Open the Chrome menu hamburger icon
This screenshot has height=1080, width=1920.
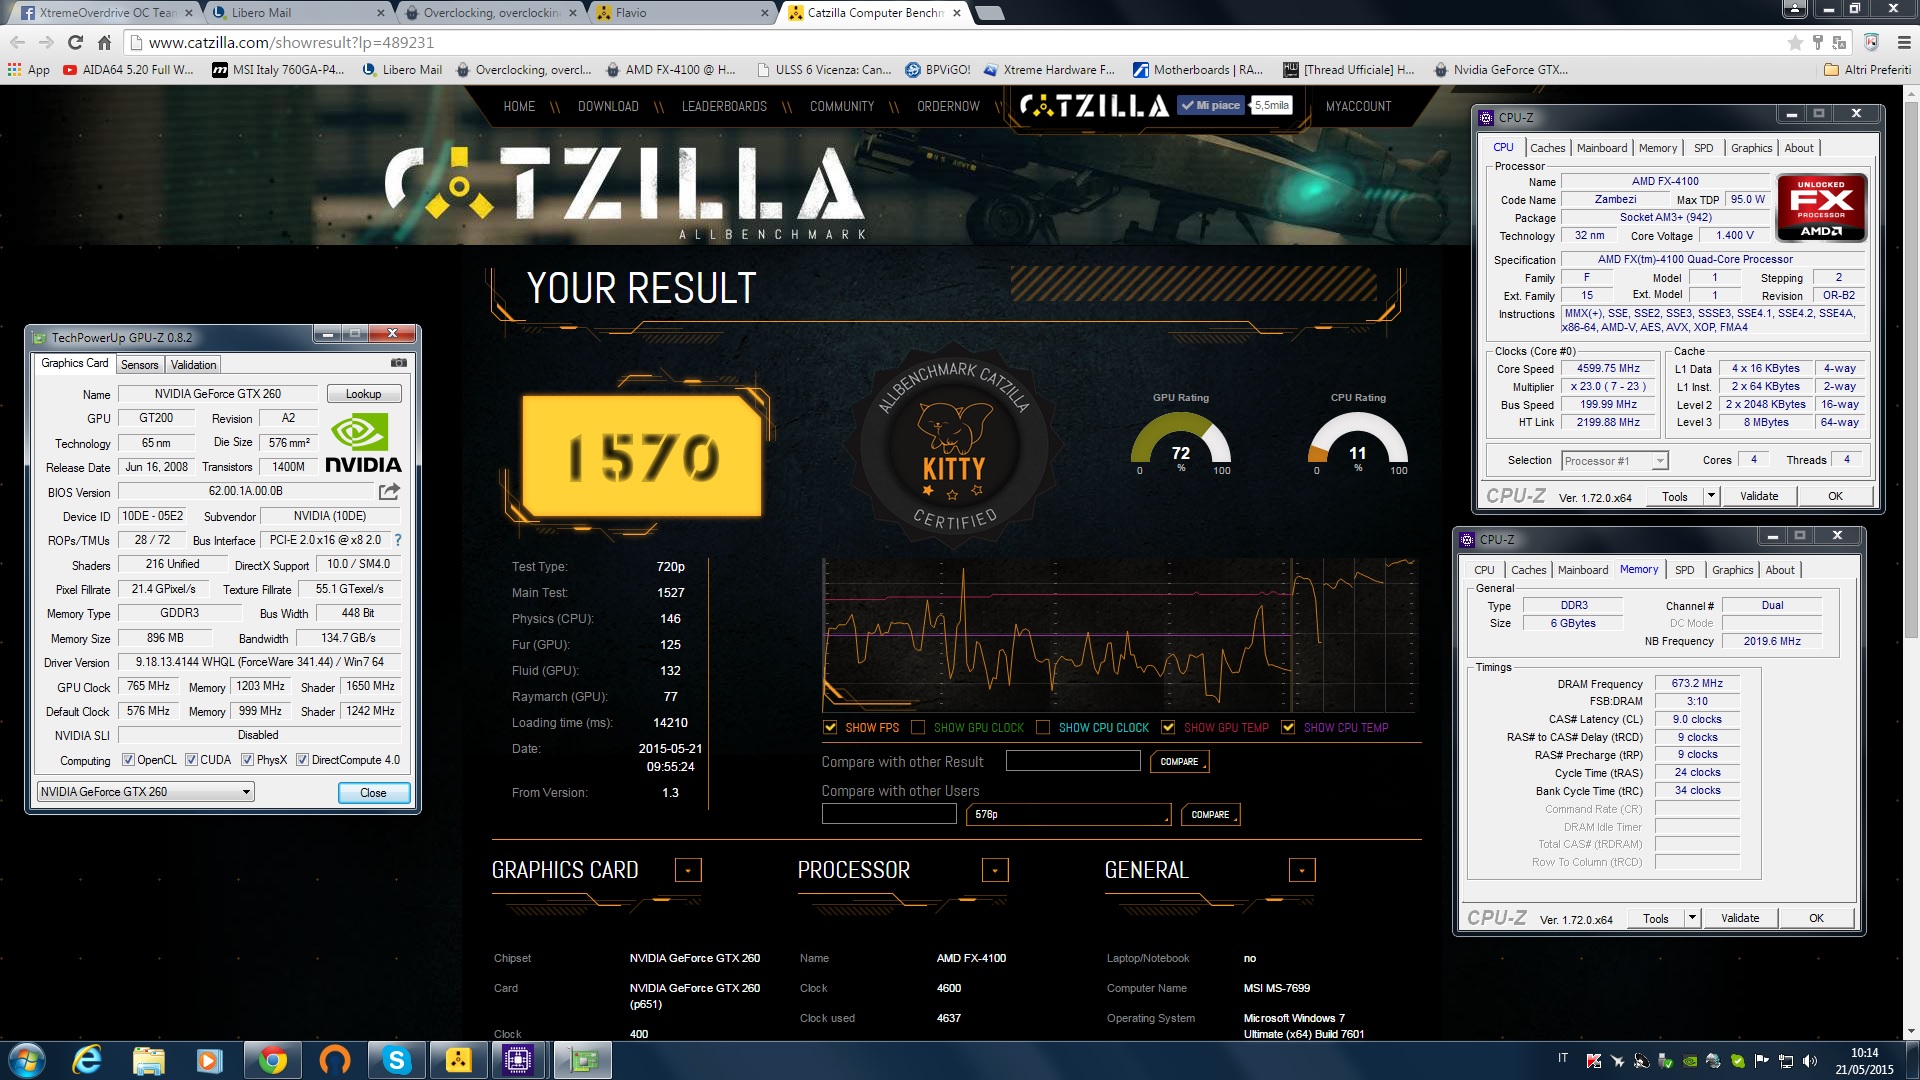pos(1903,42)
